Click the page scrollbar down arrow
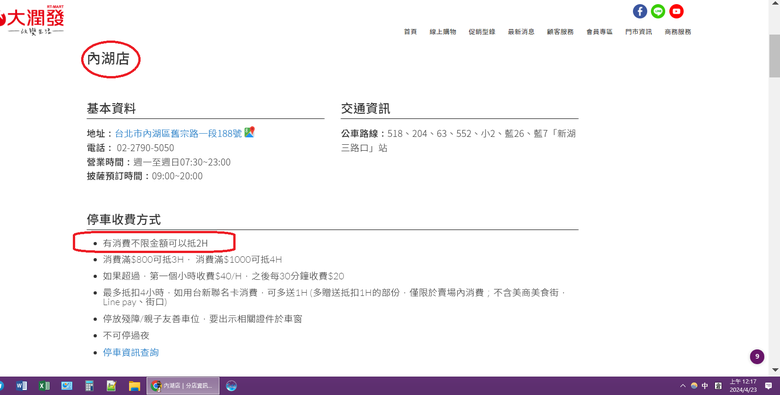780x395 pixels. (x=775, y=370)
